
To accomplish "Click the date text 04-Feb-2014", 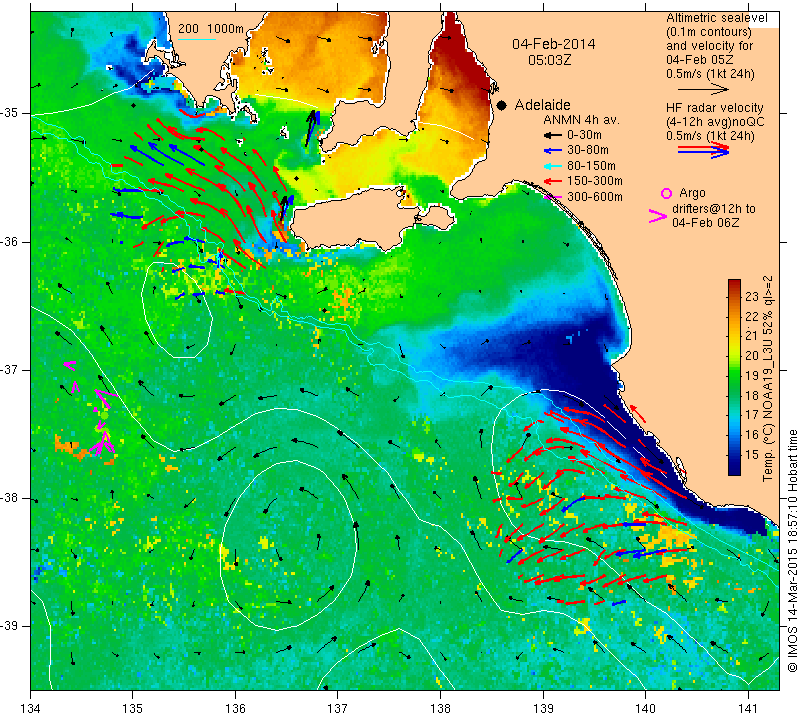I will click(x=554, y=44).
